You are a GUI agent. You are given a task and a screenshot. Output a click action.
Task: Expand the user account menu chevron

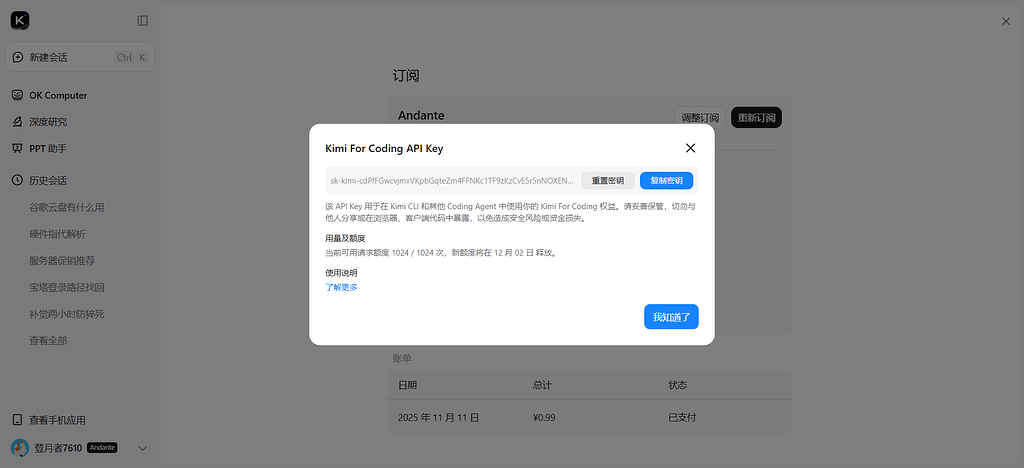click(x=142, y=448)
